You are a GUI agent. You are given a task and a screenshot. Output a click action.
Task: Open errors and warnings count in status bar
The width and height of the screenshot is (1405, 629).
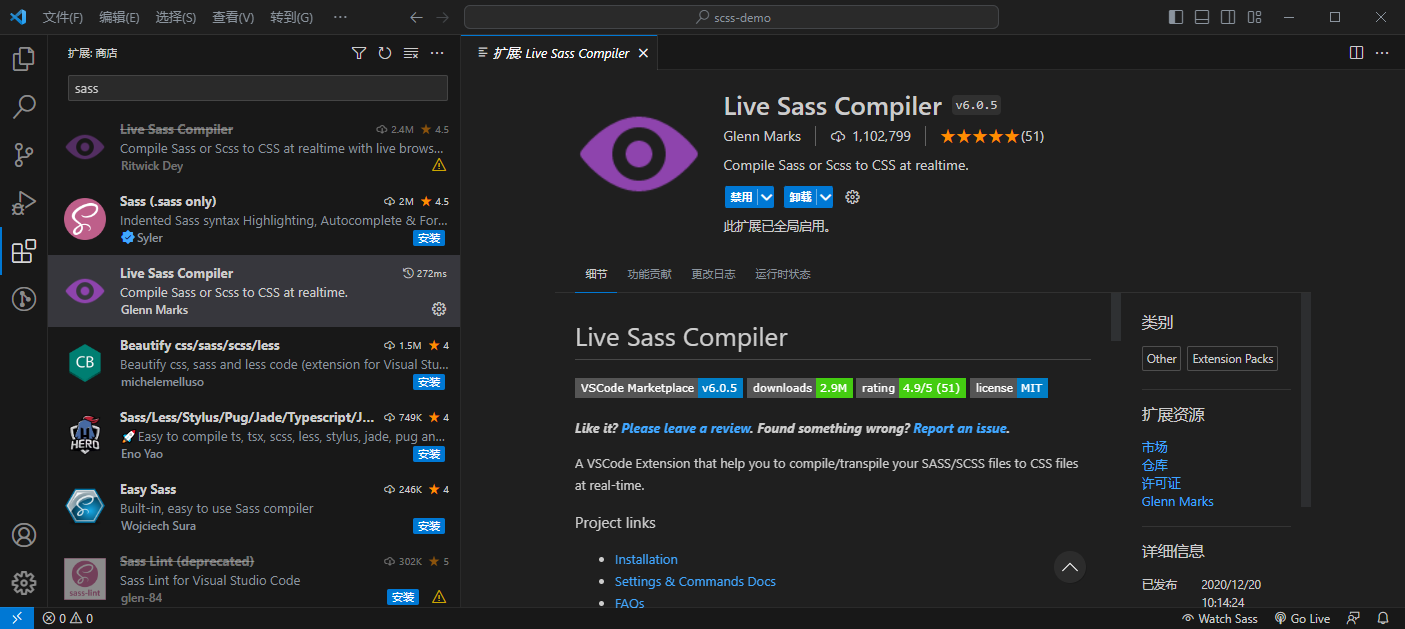click(x=68, y=618)
